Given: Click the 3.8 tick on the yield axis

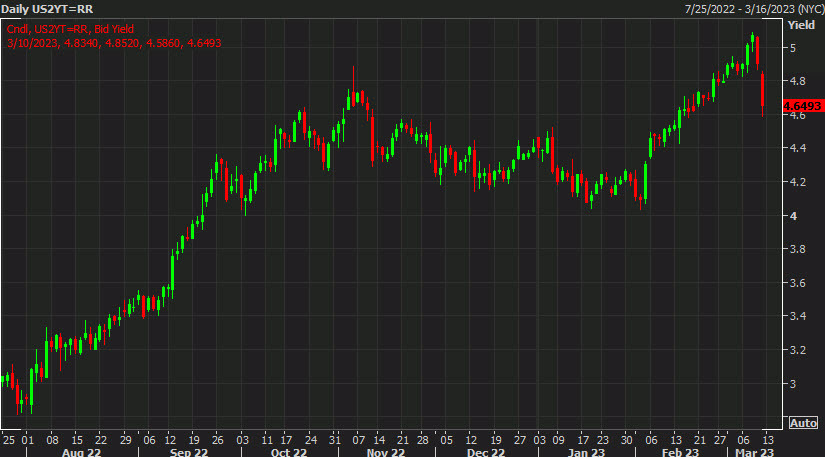Looking at the screenshot, I should pos(798,249).
